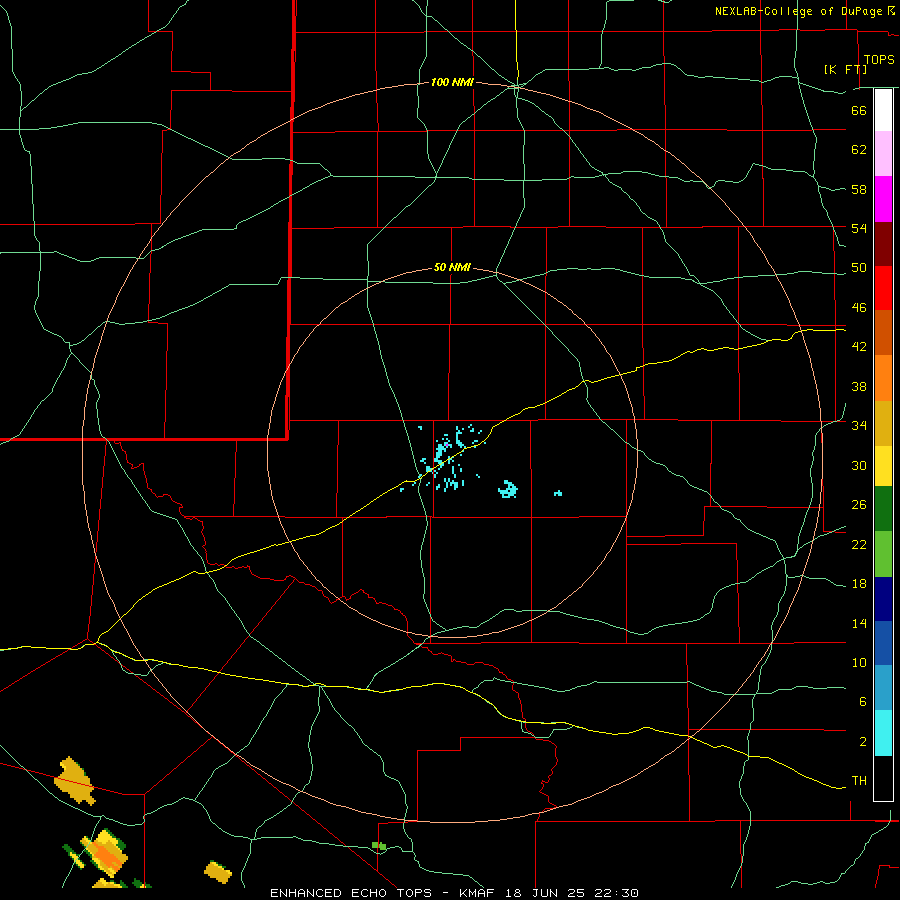Click the '18' legend value
This screenshot has width=900, height=900.
[x=859, y=584]
